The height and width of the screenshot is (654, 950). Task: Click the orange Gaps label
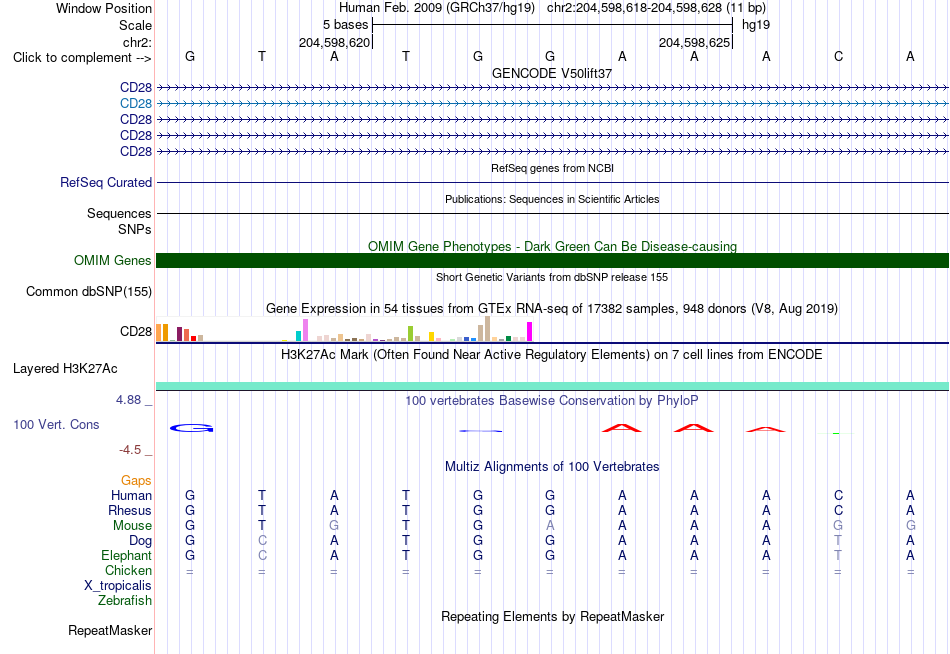click(x=136, y=481)
